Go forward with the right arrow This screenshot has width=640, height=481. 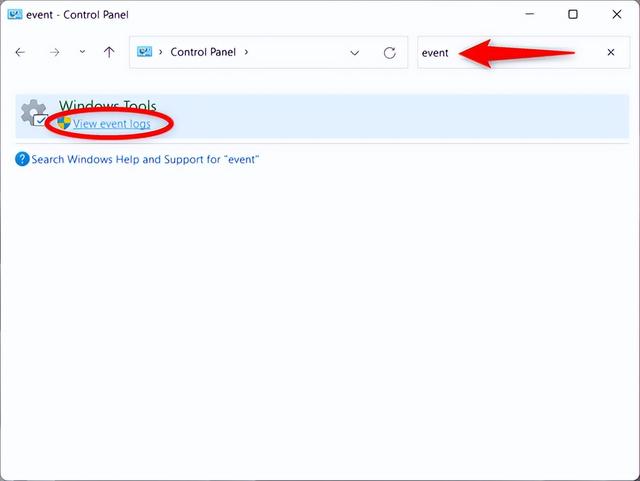click(x=54, y=52)
